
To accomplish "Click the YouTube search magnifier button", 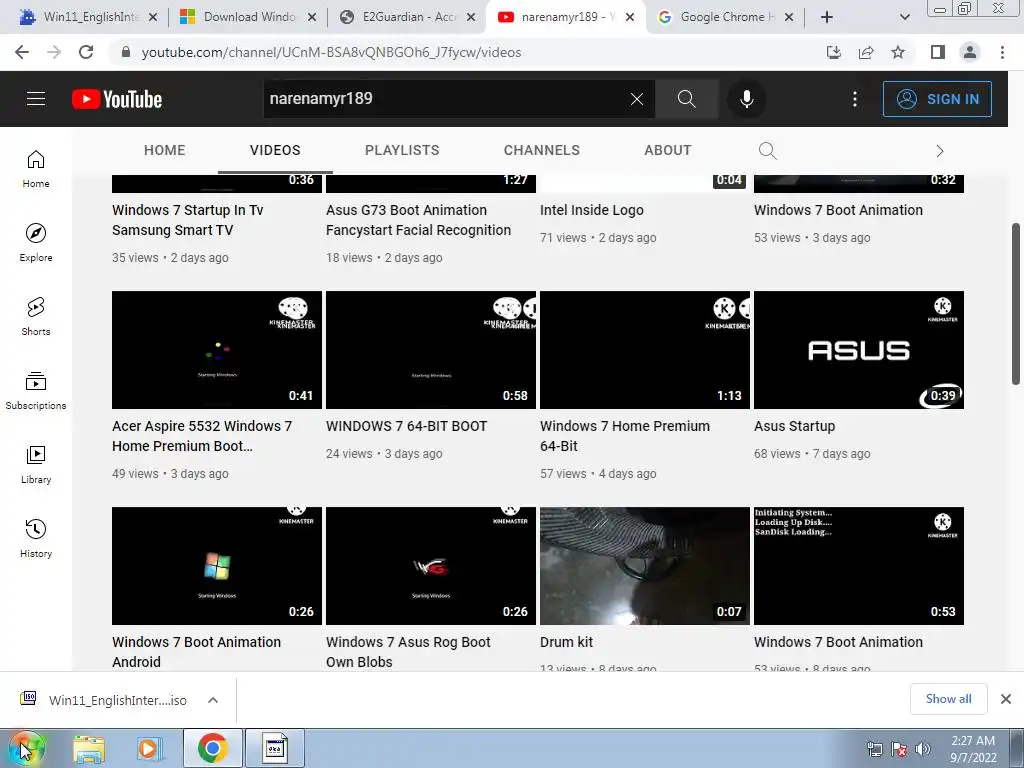I will click(x=686, y=99).
